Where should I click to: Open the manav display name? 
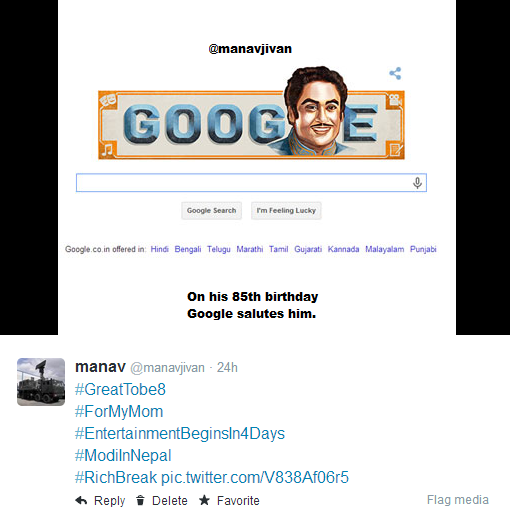click(x=100, y=367)
